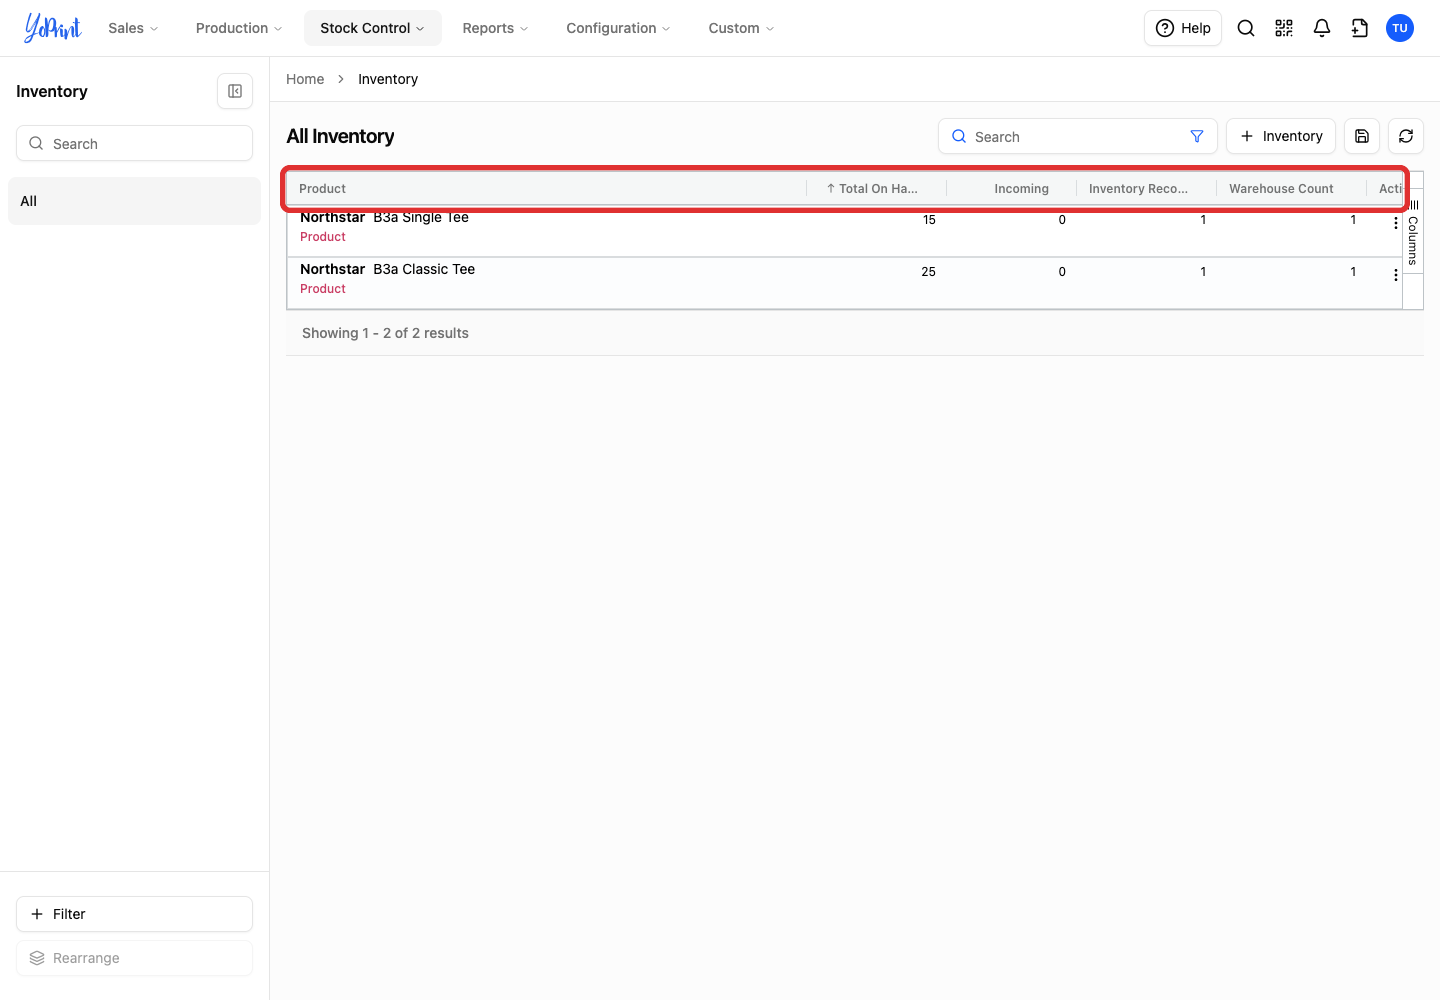
Task: Sort by Warehouse Count column header
Action: pyautogui.click(x=1291, y=189)
